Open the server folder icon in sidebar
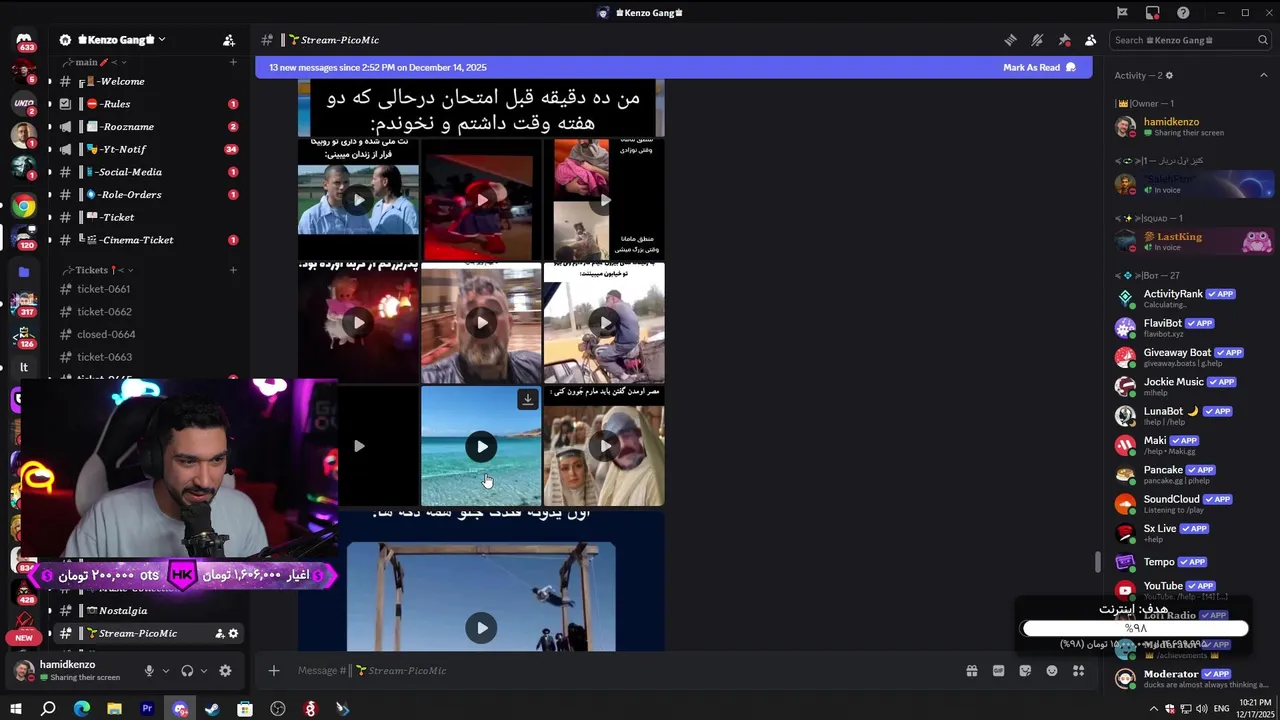The image size is (1280, 720). point(24,271)
